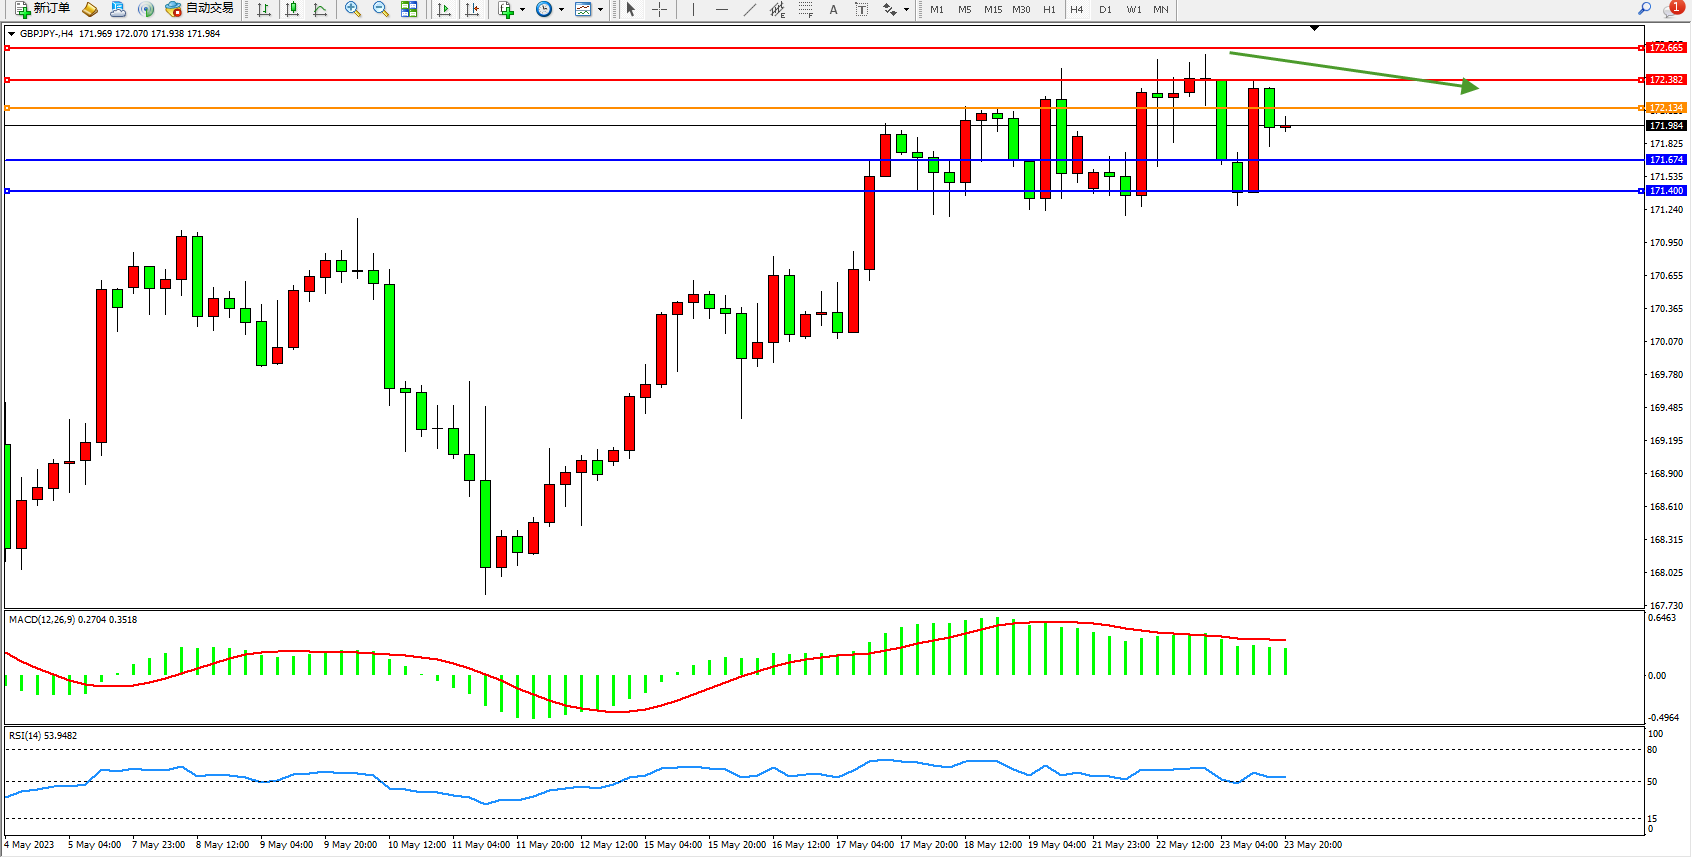Toggle AutoTrading (自动交易) button

200,9
